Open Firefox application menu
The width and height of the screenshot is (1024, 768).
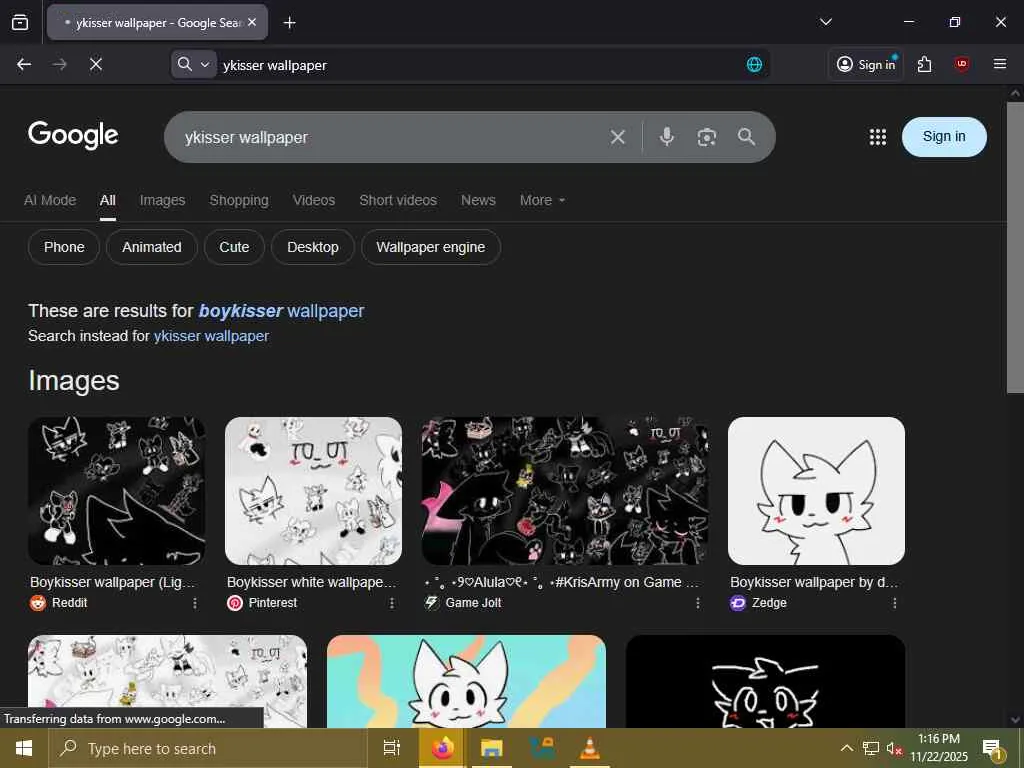pos(1000,64)
